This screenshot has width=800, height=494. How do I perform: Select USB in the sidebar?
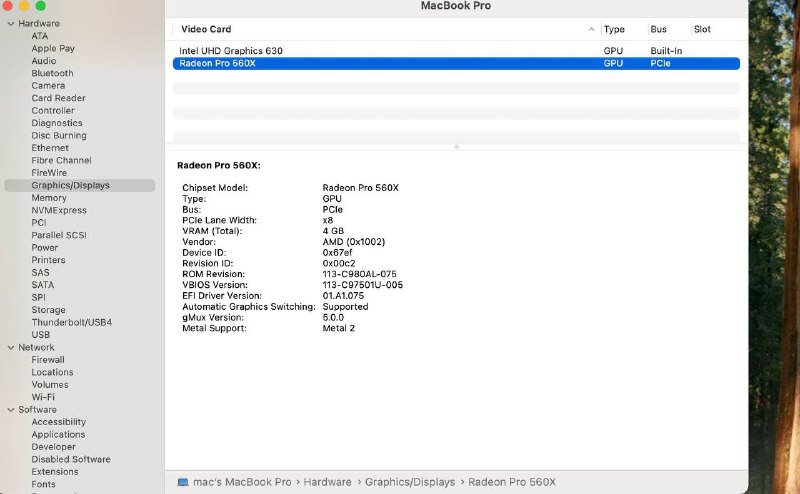point(41,335)
